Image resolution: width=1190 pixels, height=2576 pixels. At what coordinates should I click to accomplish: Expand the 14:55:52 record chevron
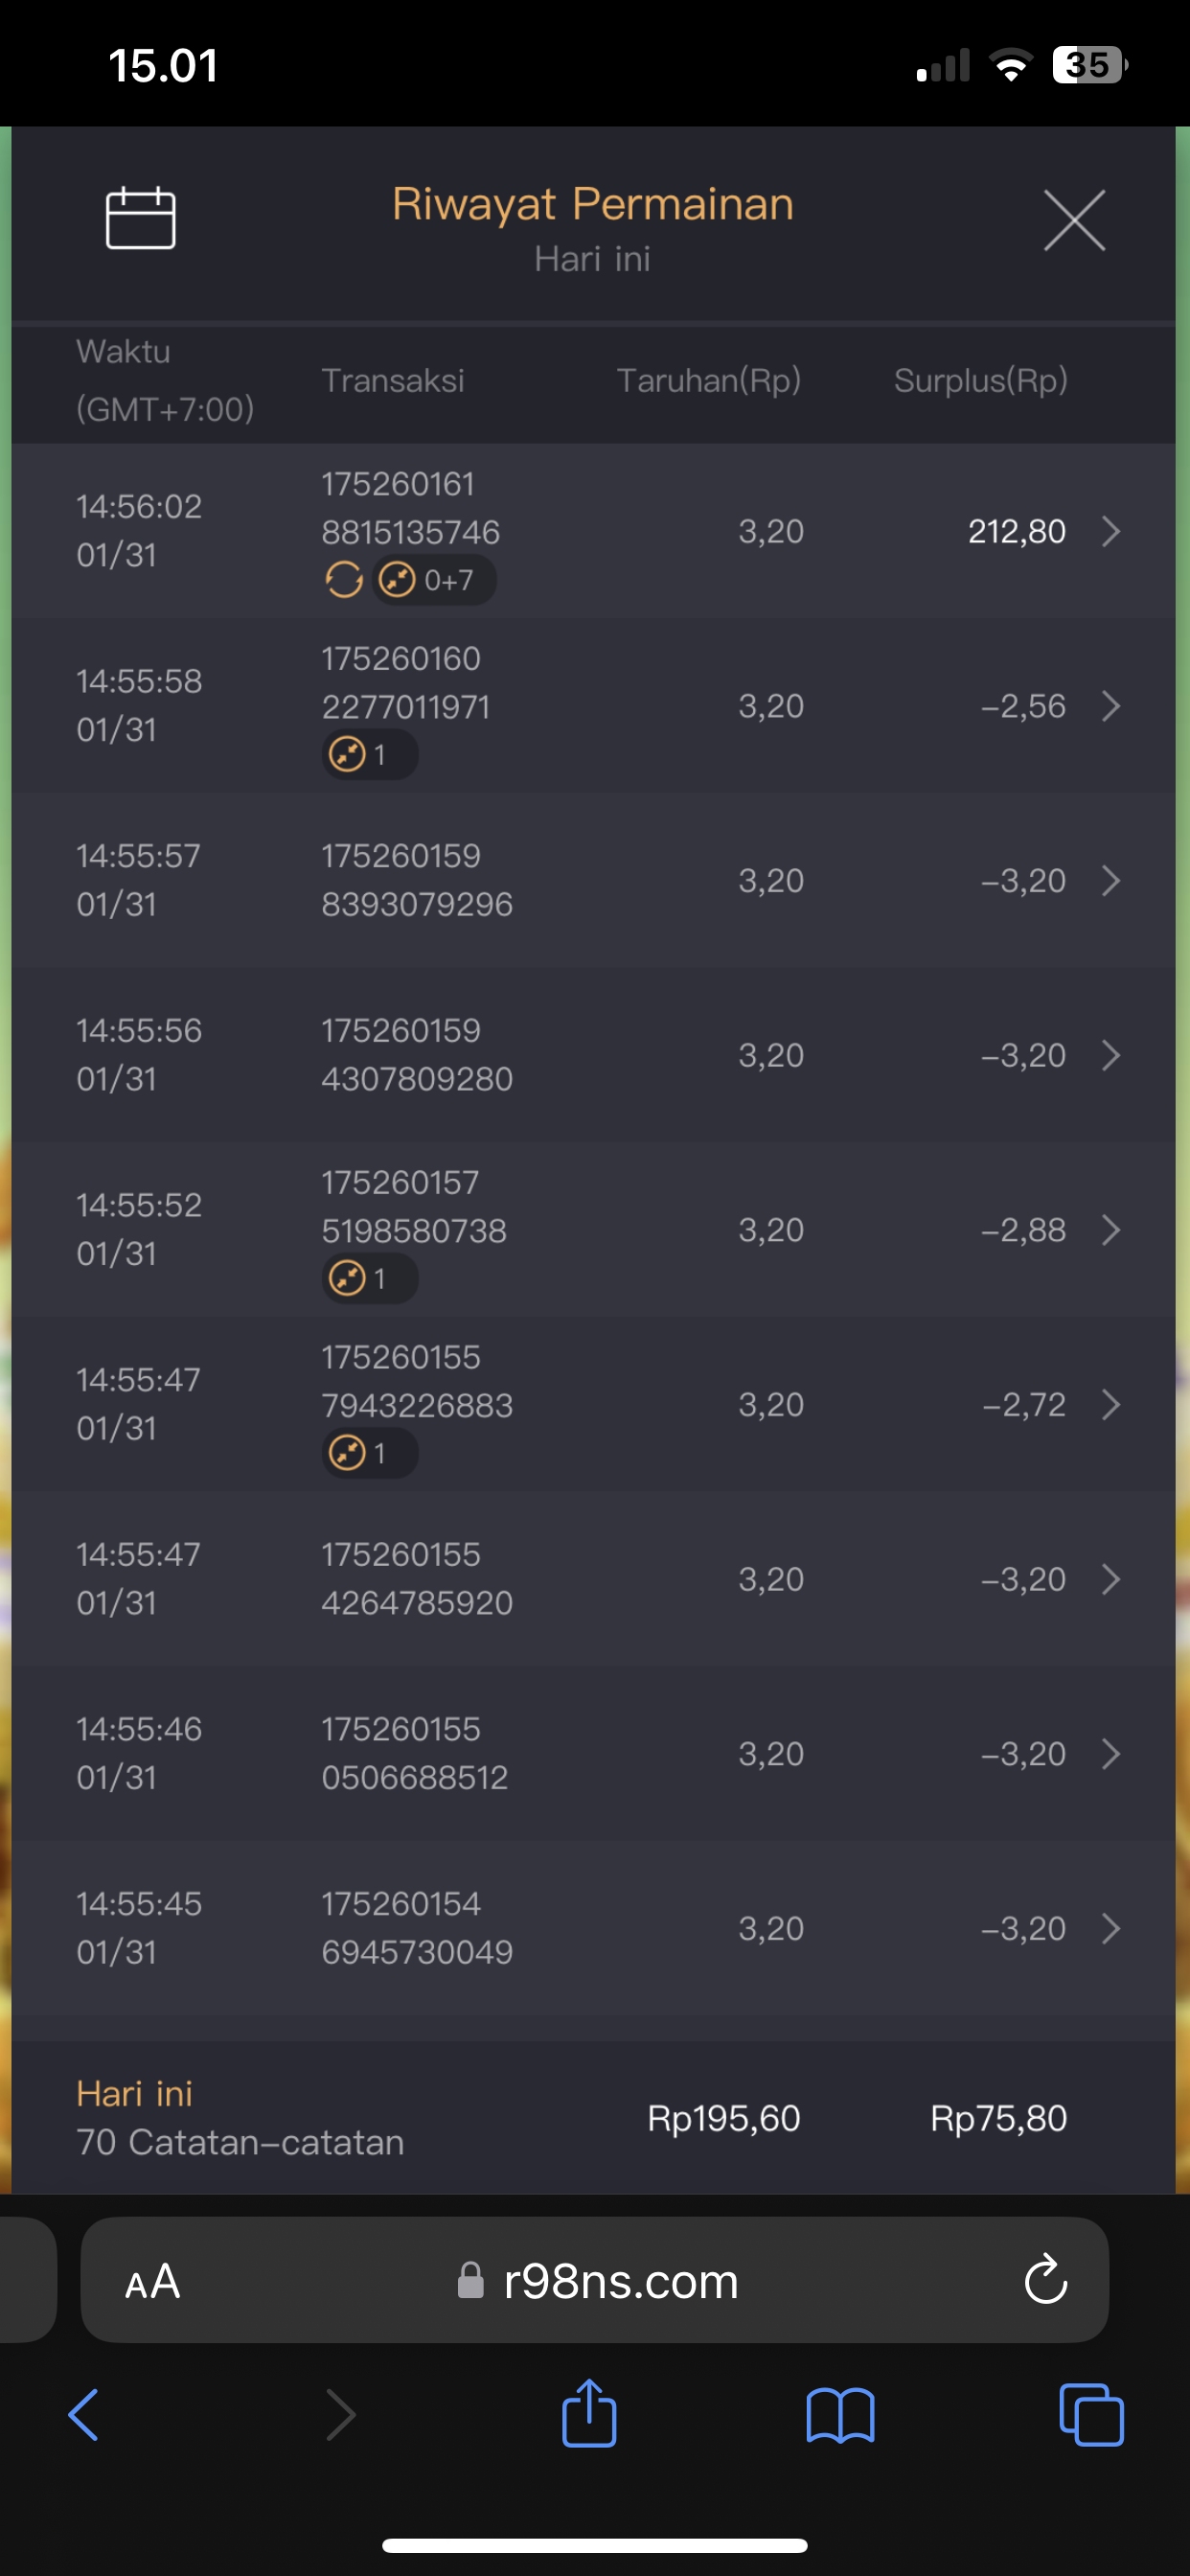(x=1110, y=1230)
